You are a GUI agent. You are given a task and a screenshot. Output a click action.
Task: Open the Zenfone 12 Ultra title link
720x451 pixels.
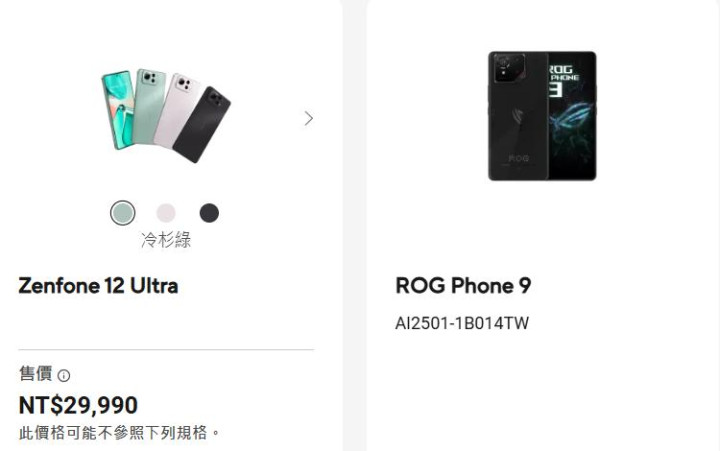point(98,286)
